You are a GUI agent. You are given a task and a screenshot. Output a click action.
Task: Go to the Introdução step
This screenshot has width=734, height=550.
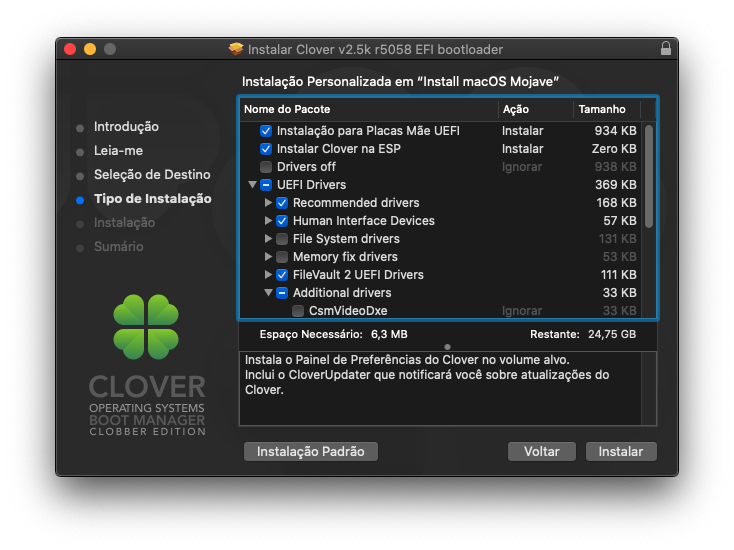pos(126,127)
